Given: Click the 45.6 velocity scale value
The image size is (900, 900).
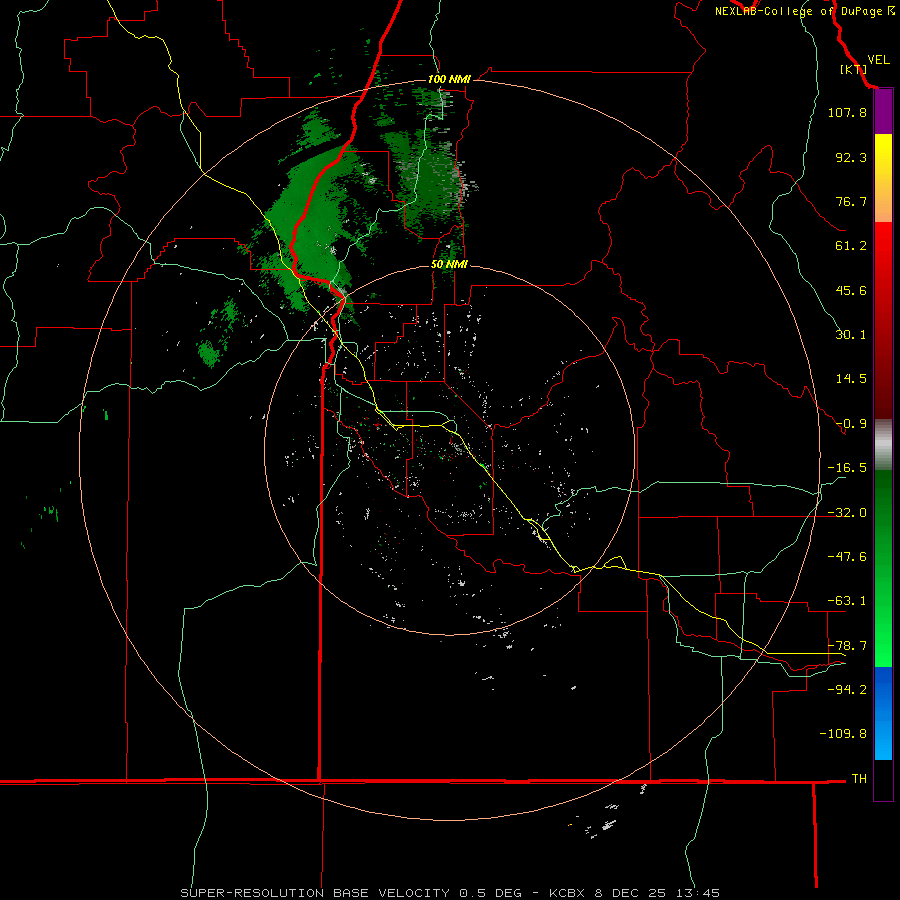Looking at the screenshot, I should (x=851, y=290).
